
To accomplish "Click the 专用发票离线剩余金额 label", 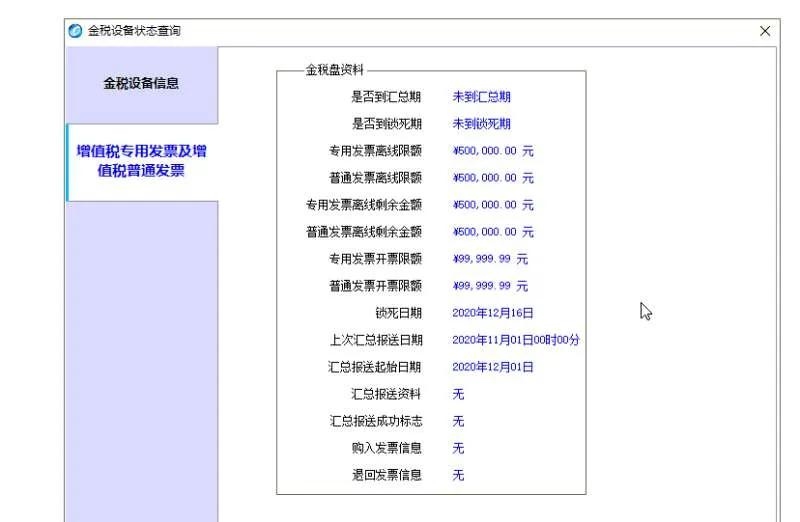I will coord(364,205).
